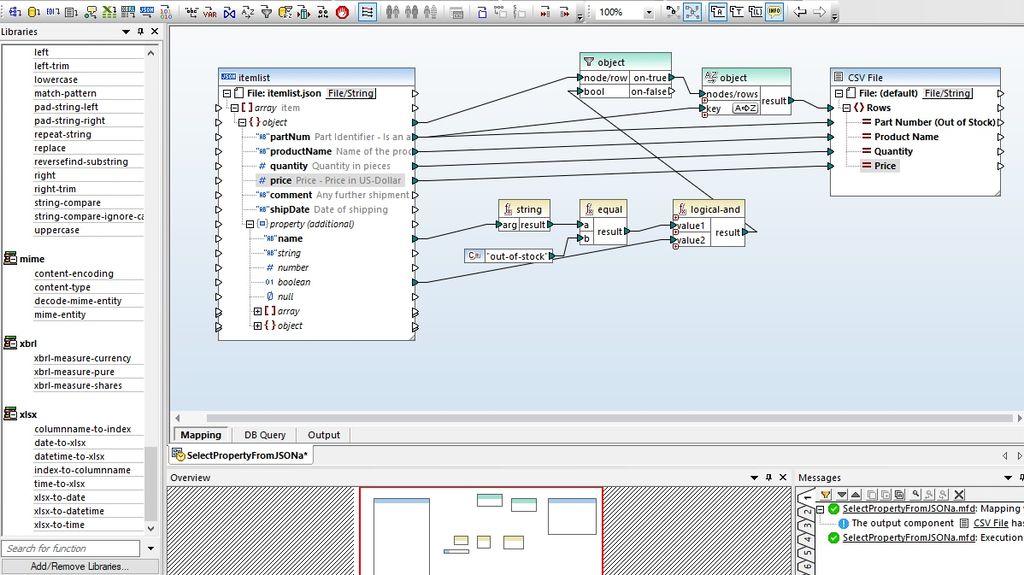
Task: Toggle the highlighted connector-lines toolbar button
Action: 367,13
